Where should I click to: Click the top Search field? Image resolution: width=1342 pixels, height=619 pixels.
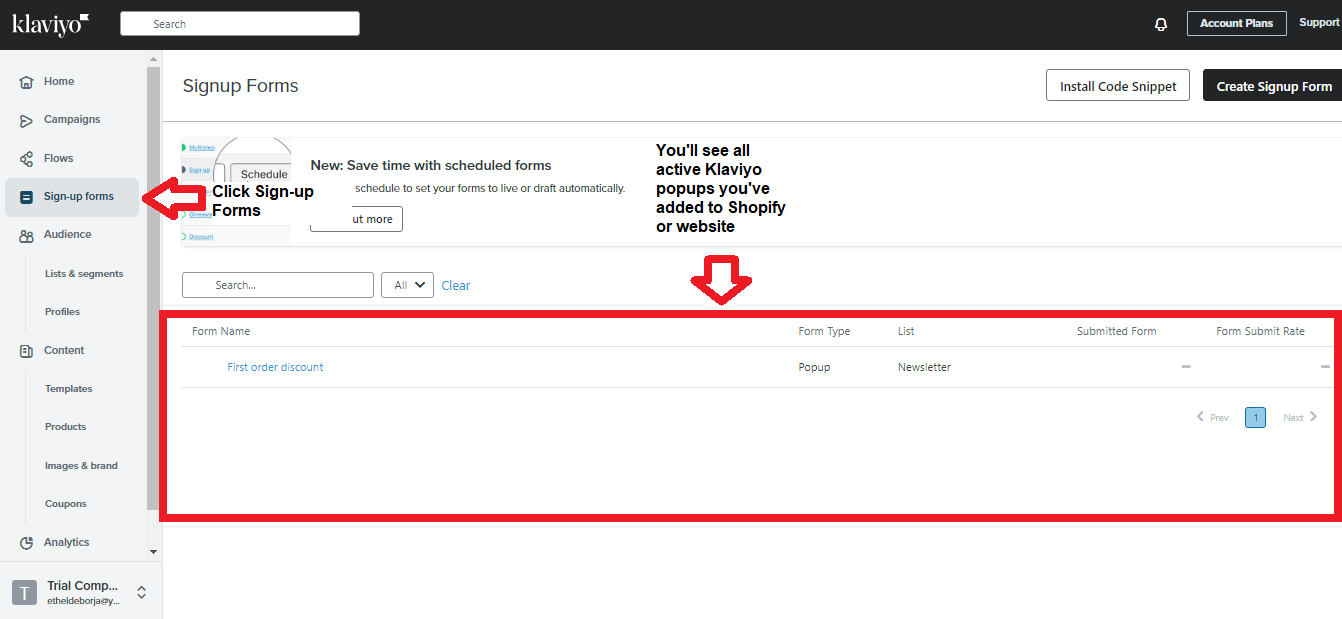pyautogui.click(x=240, y=24)
